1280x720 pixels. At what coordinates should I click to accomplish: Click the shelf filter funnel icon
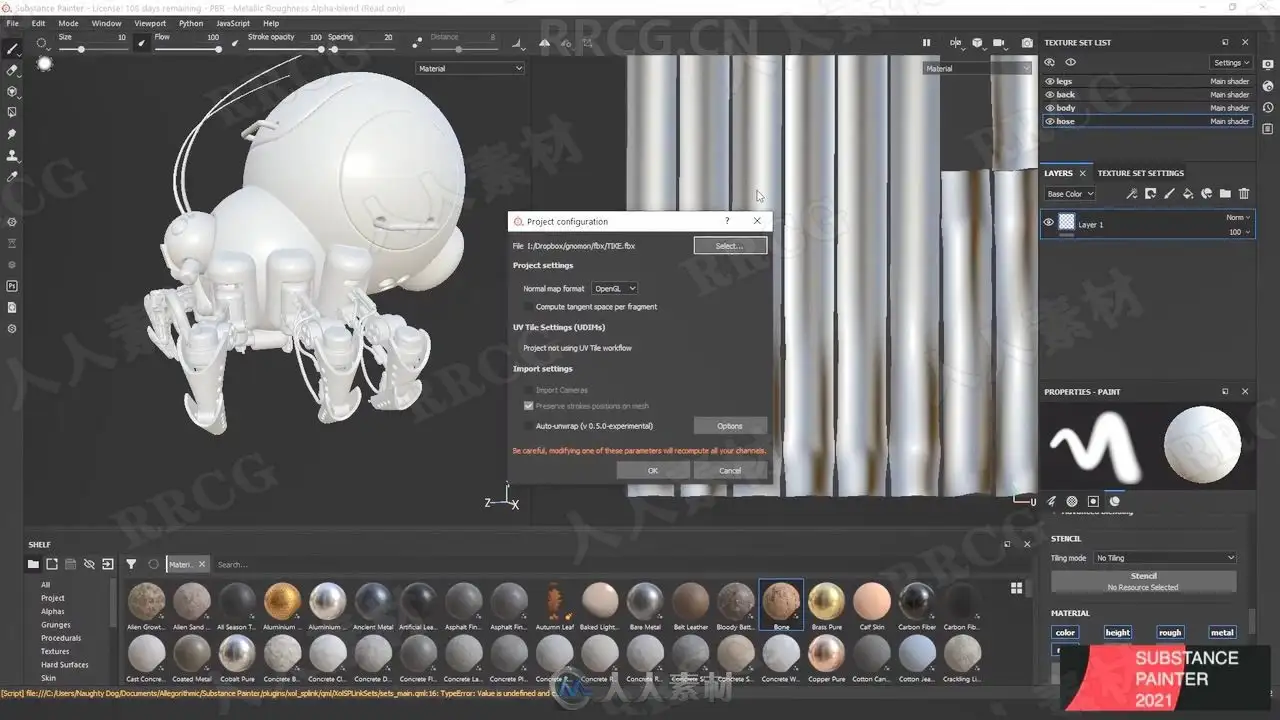click(131, 564)
